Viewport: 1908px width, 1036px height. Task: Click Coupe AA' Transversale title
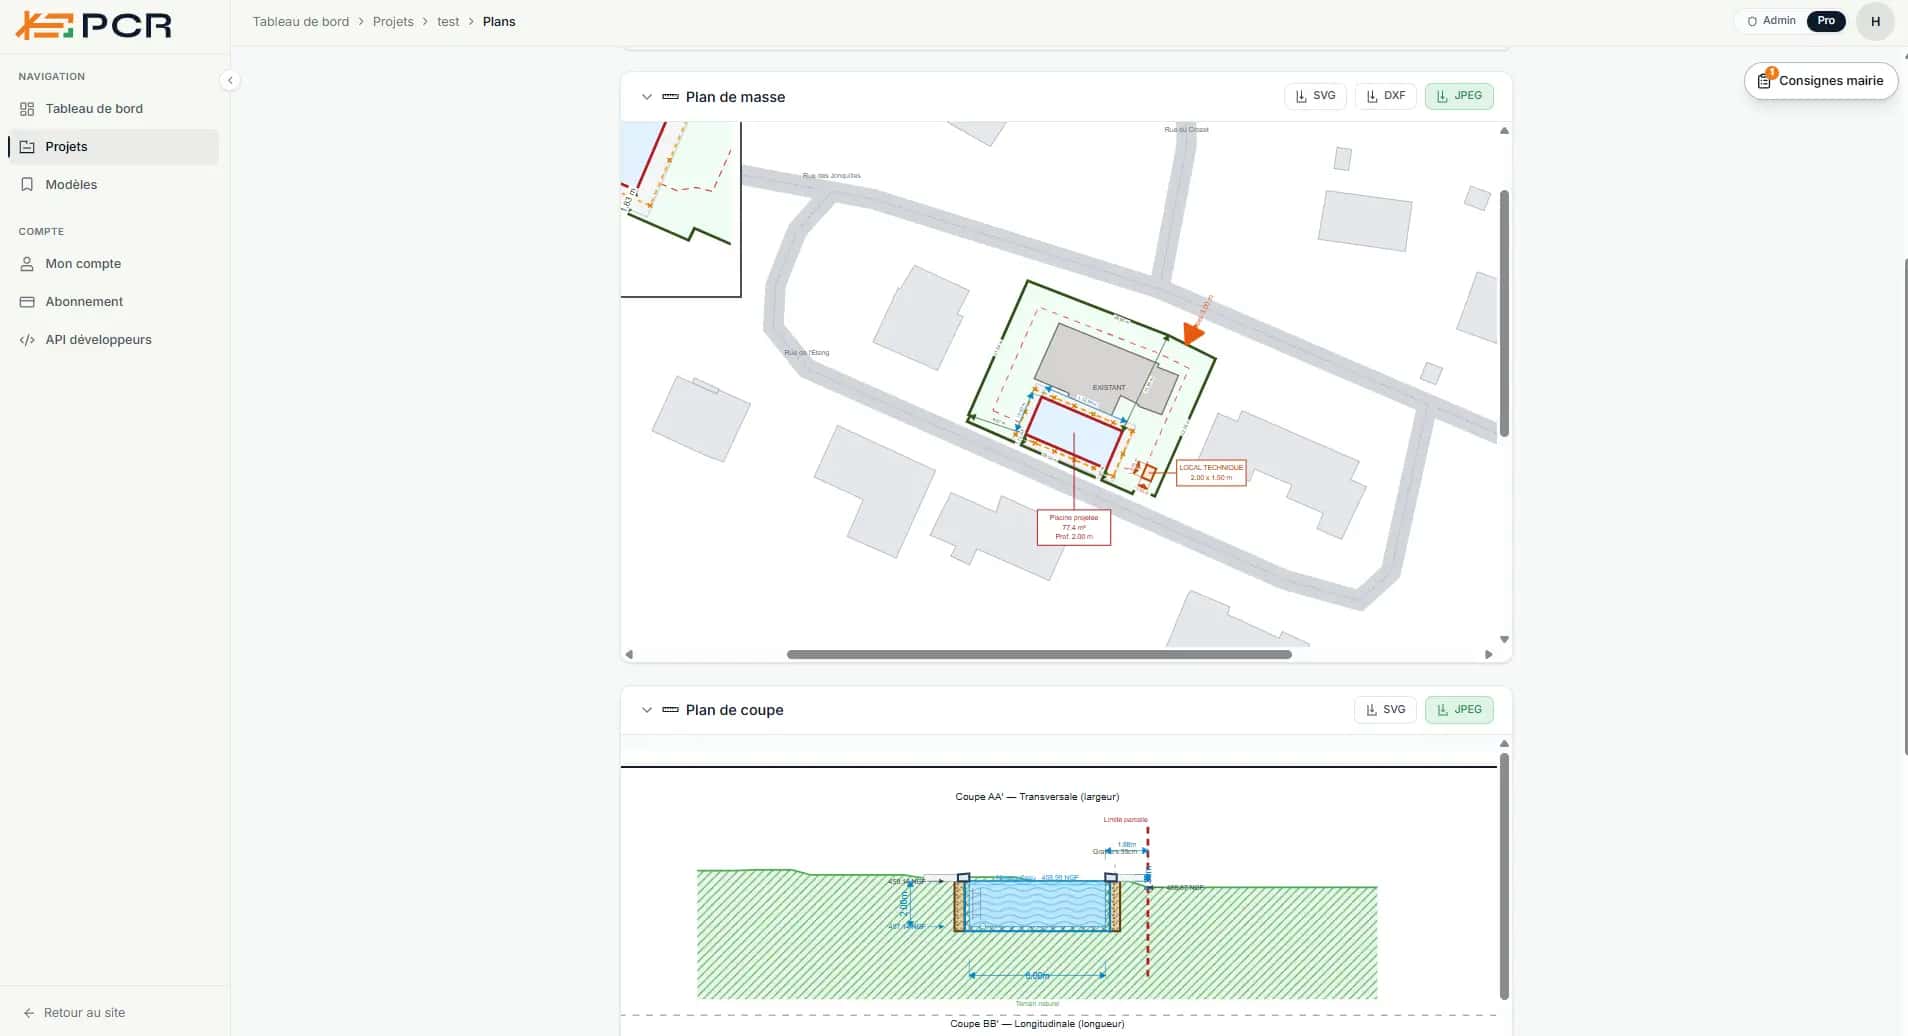(1037, 797)
